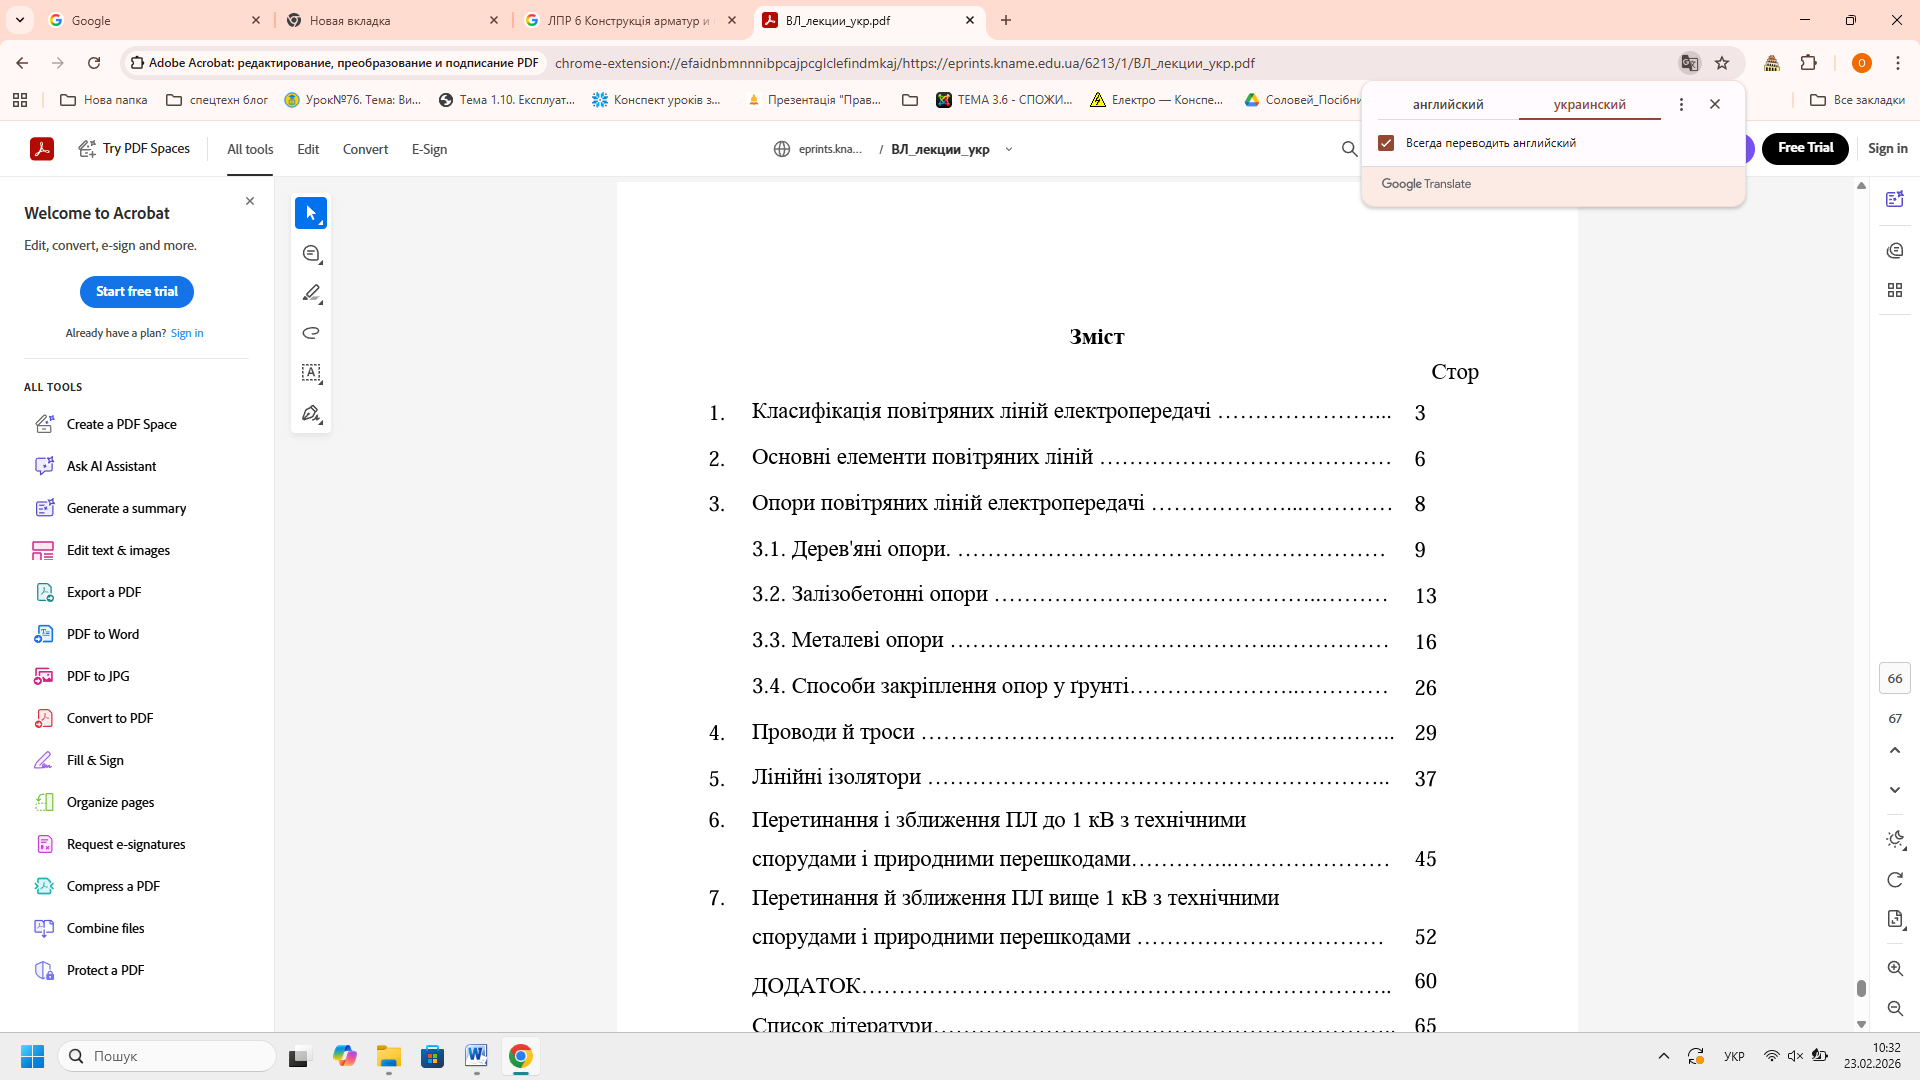Open search magnifier in Acrobat header
The image size is (1920, 1080).
click(x=1349, y=149)
